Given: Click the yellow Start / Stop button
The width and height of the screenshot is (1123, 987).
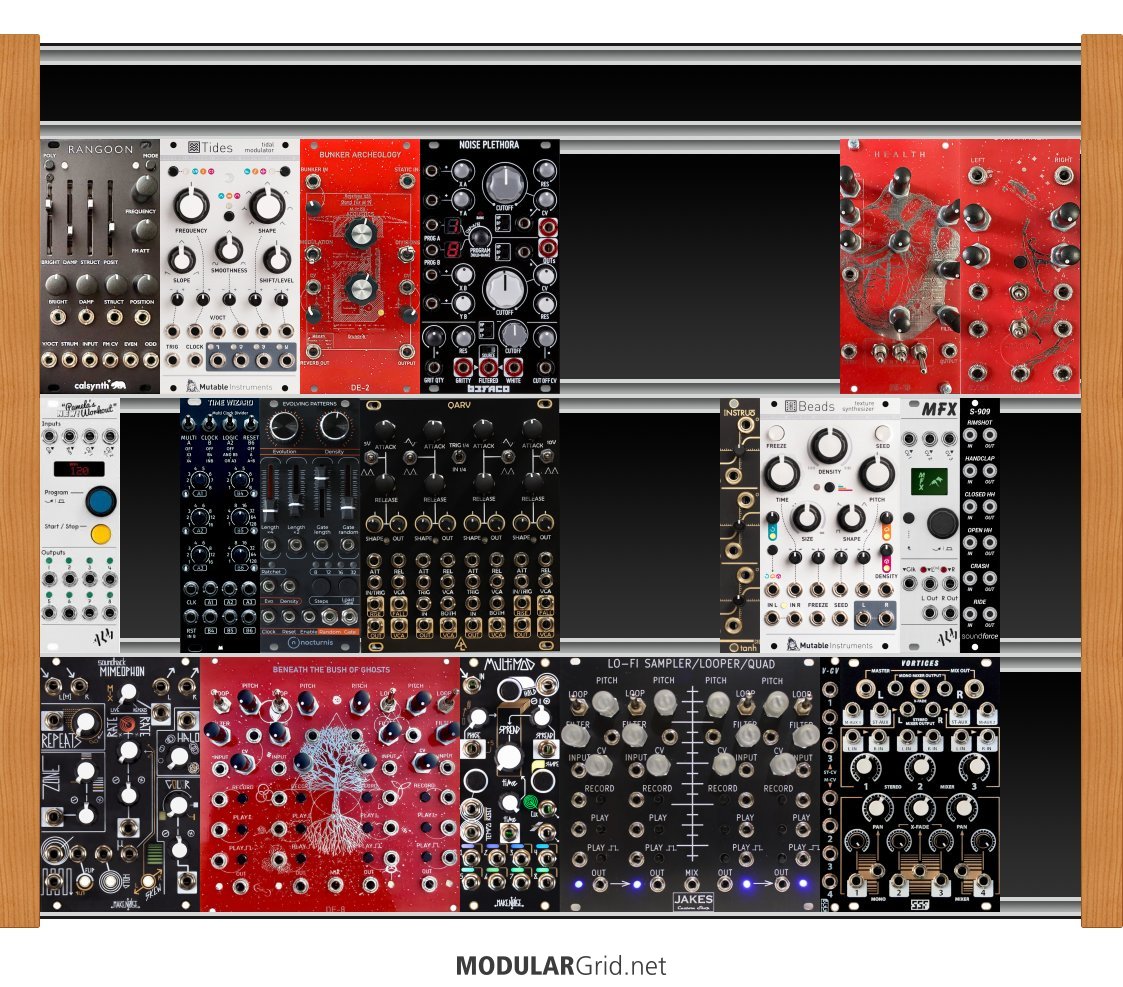Looking at the screenshot, I should [x=101, y=534].
